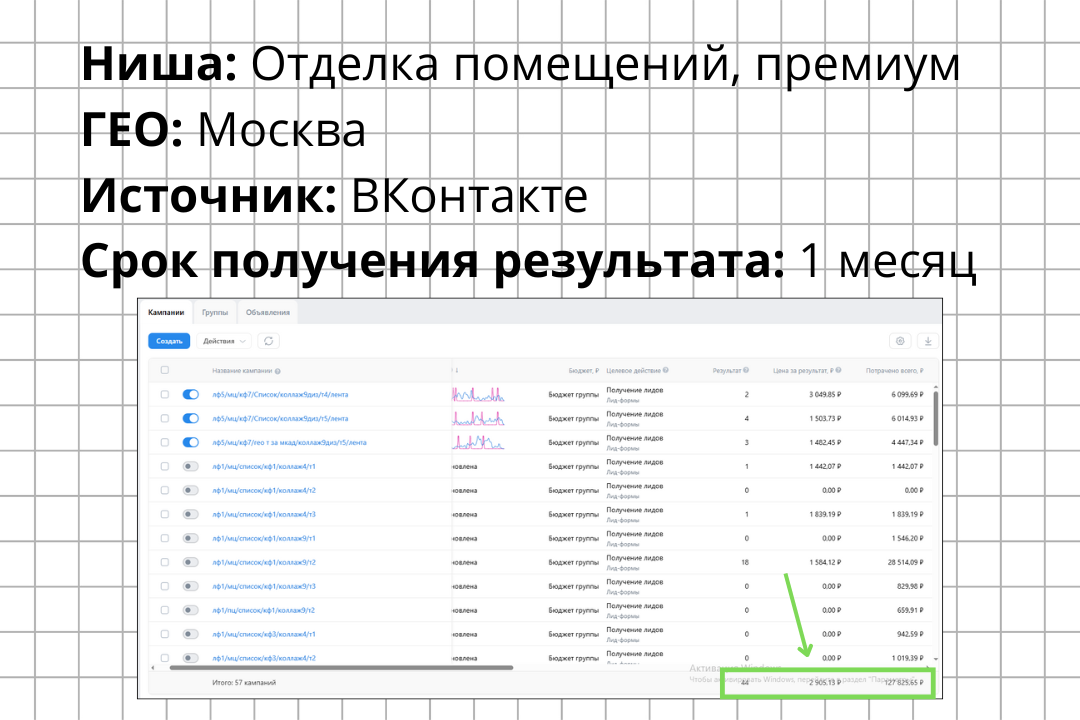Open campaign лф1/мц/список/кф1/коллаж9/т2
This screenshot has height=720, width=1080.
pyautogui.click(x=264, y=562)
